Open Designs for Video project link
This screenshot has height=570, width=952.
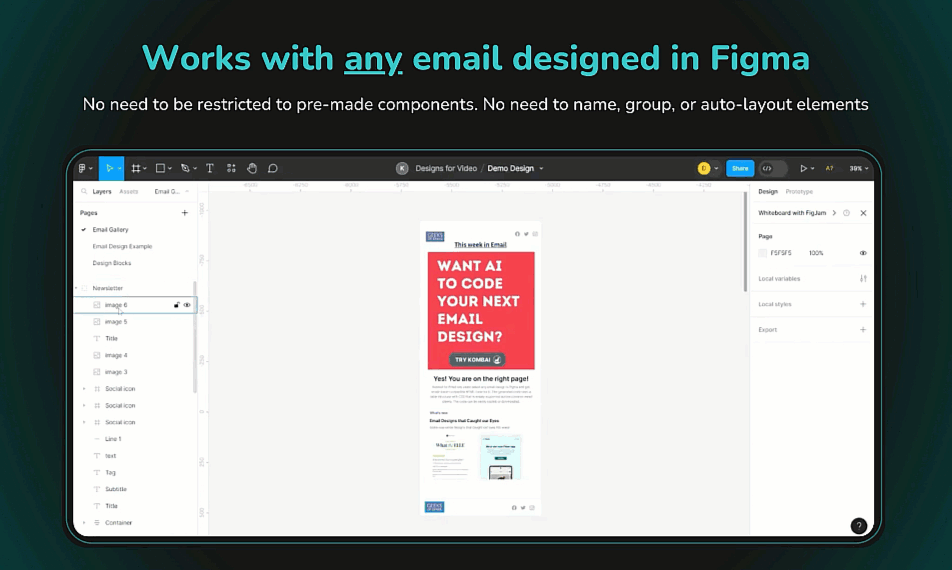point(446,168)
